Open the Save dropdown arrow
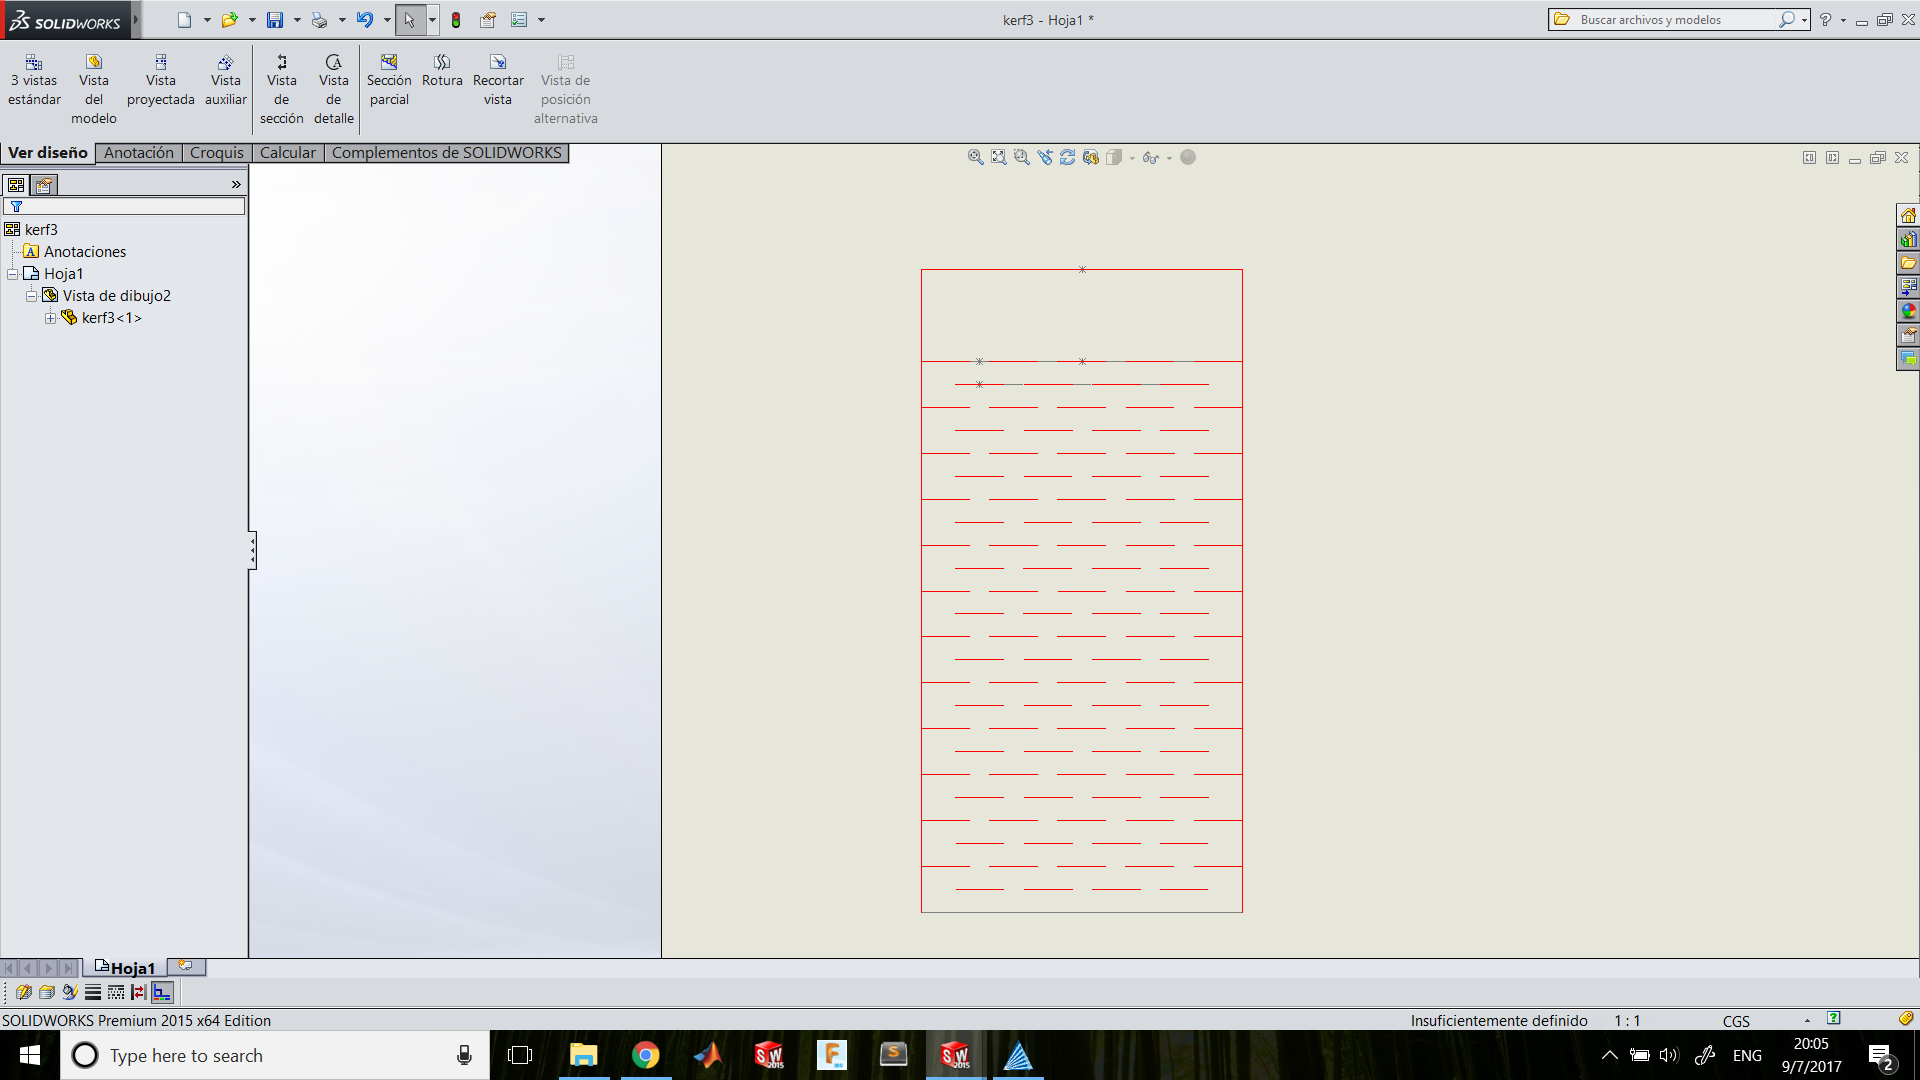This screenshot has width=1920, height=1080. (297, 20)
